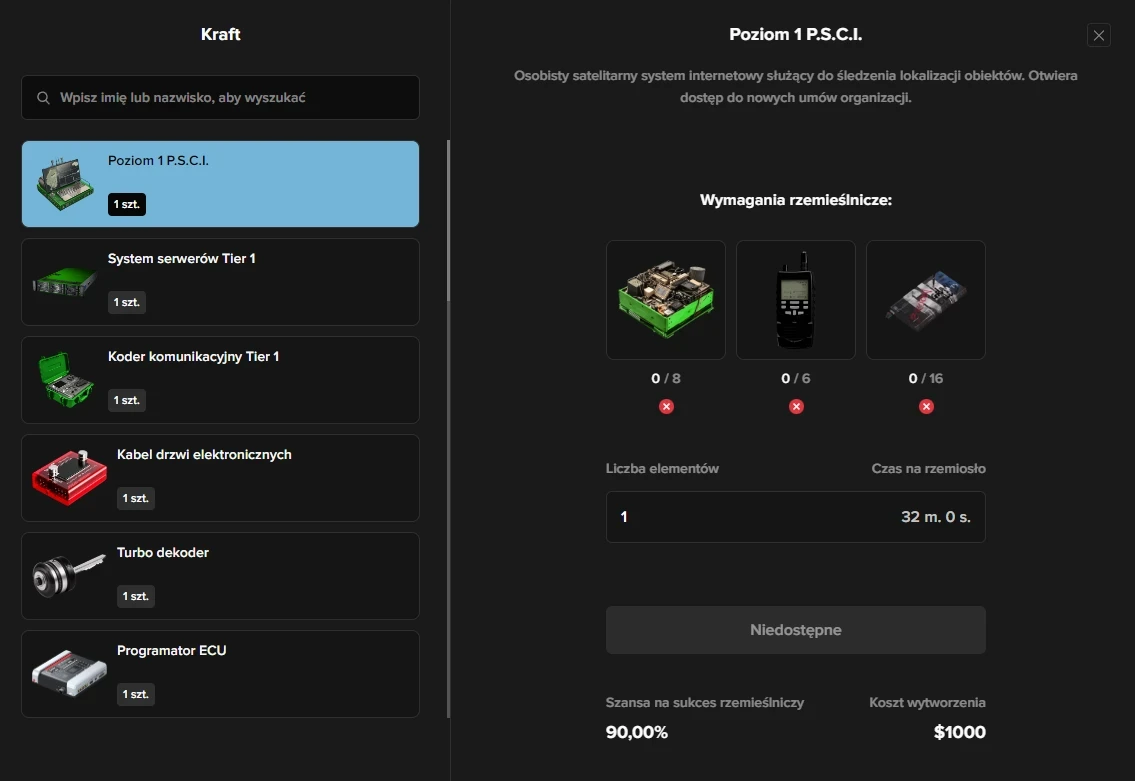Screen dimensions: 1135x781
Task: Click the black handheld radio ingredient
Action: tap(796, 300)
